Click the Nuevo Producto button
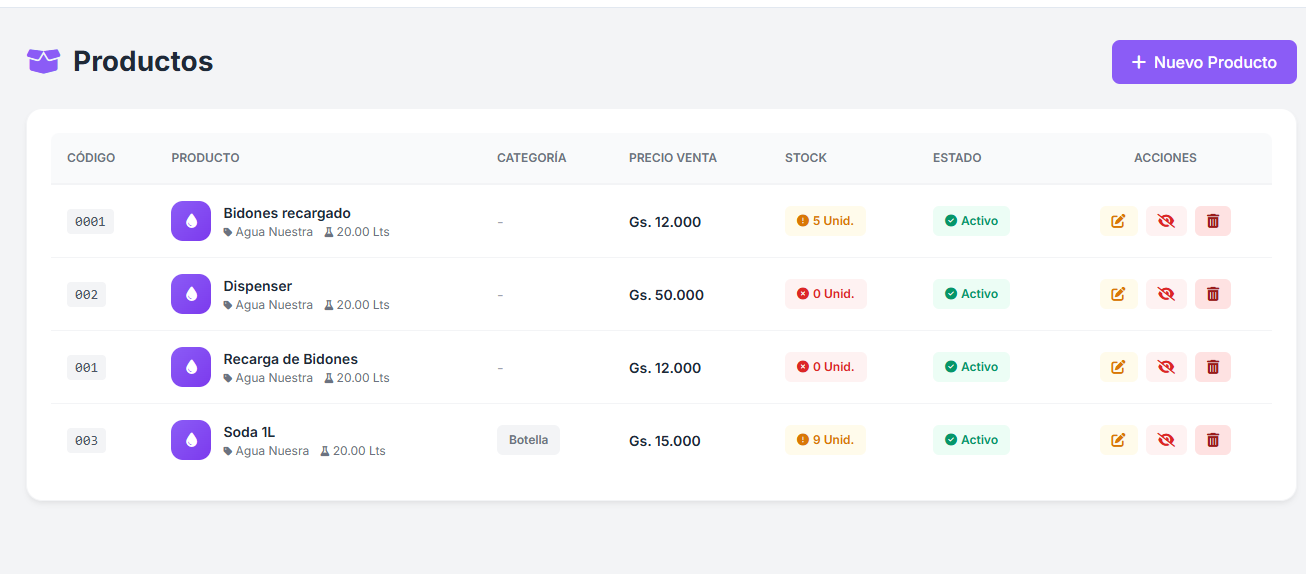The width and height of the screenshot is (1306, 574). 1204,62
